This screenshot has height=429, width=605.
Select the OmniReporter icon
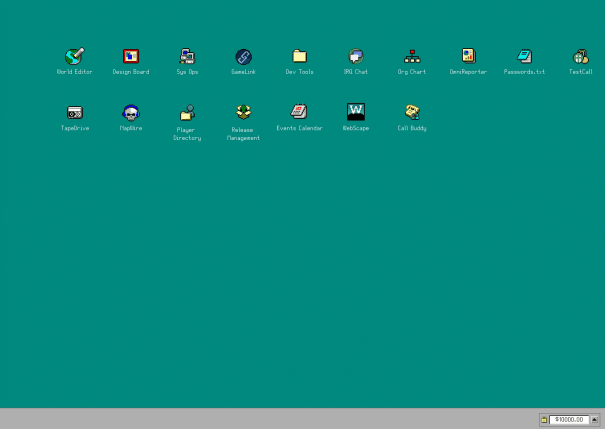click(x=468, y=57)
